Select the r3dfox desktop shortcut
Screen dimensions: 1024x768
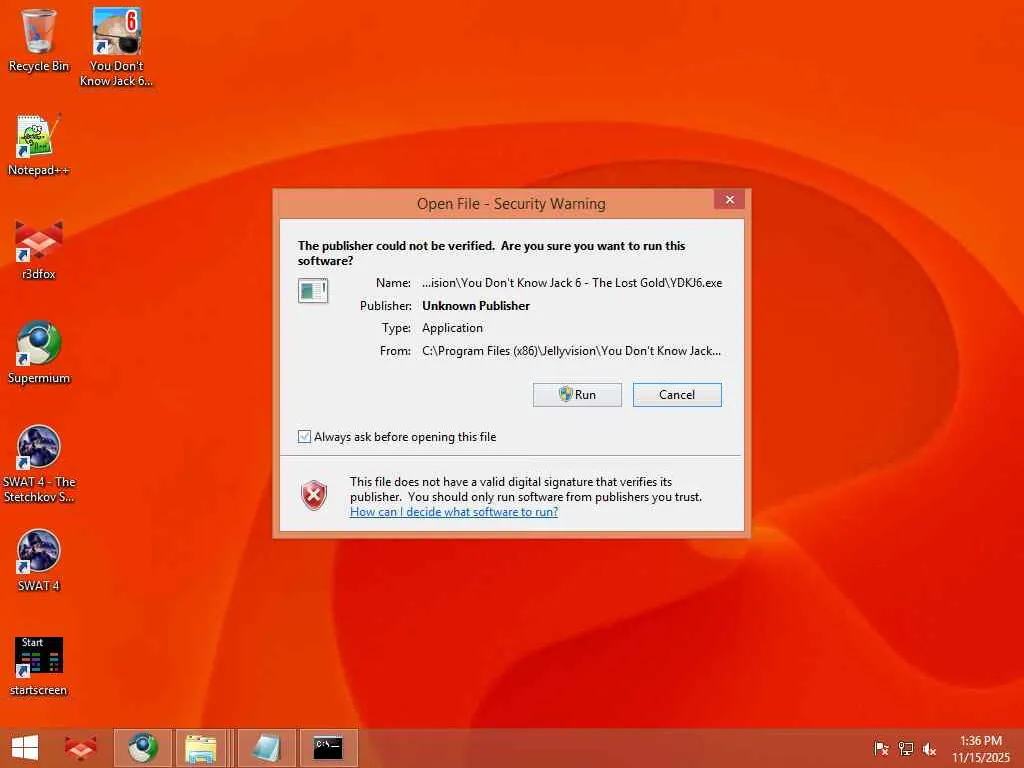pyautogui.click(x=39, y=249)
